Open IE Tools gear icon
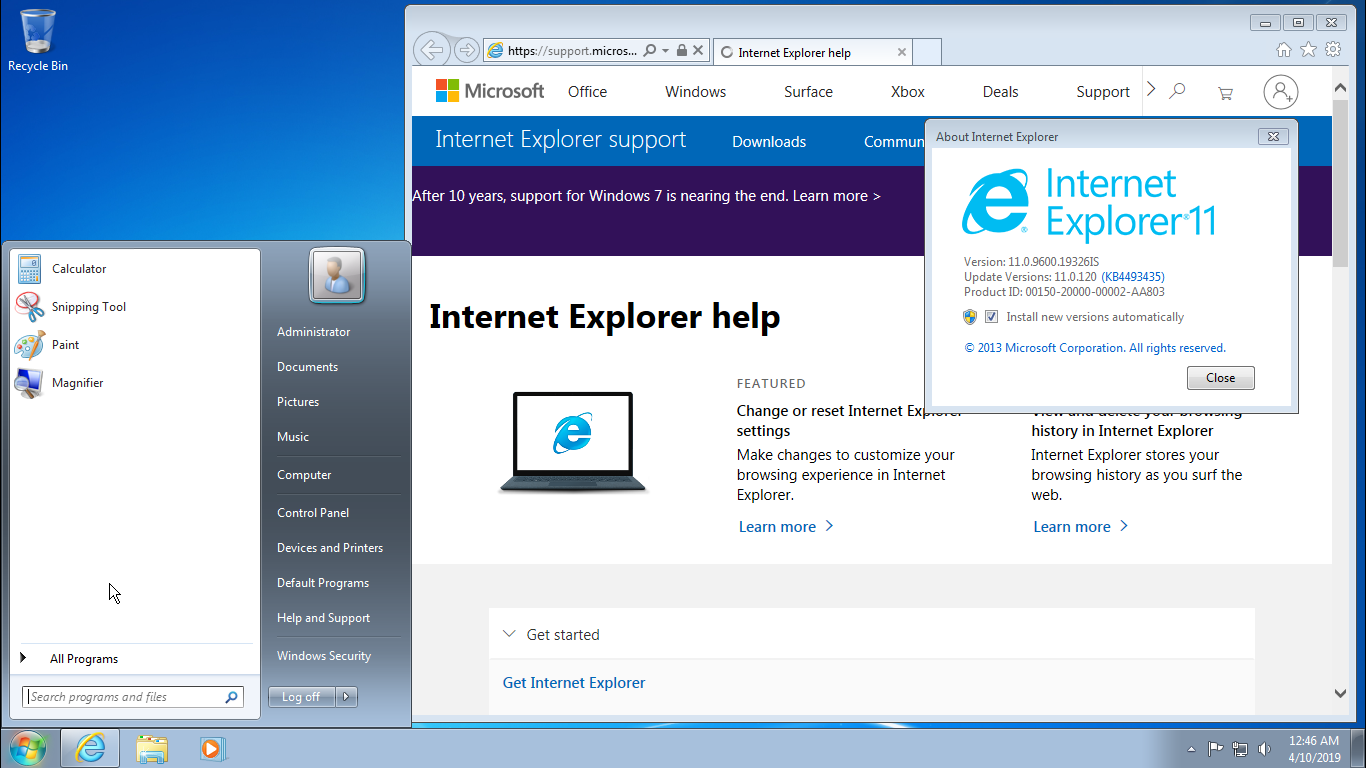Image resolution: width=1366 pixels, height=768 pixels. coord(1333,49)
